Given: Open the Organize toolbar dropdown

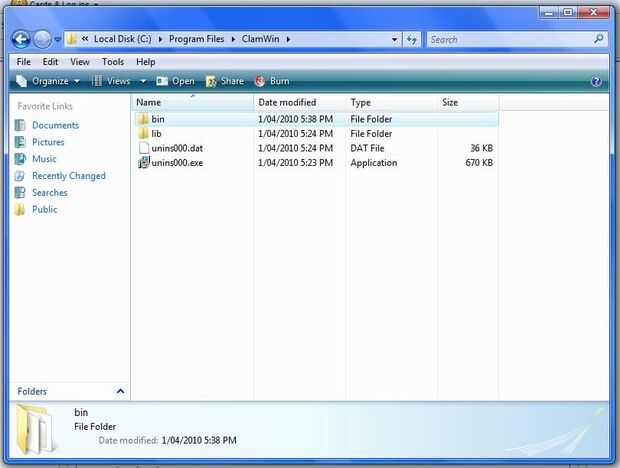Looking at the screenshot, I should coord(48,81).
